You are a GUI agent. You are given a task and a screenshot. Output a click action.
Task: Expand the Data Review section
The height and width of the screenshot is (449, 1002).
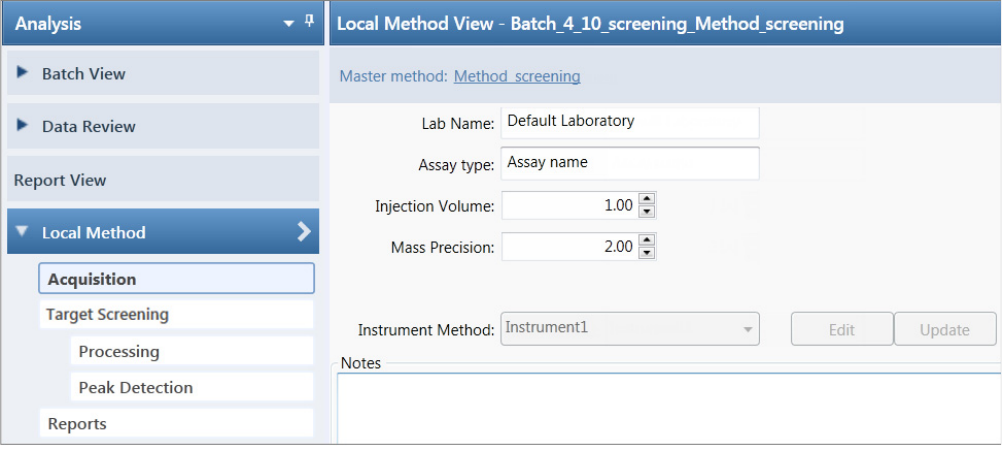click(x=23, y=126)
